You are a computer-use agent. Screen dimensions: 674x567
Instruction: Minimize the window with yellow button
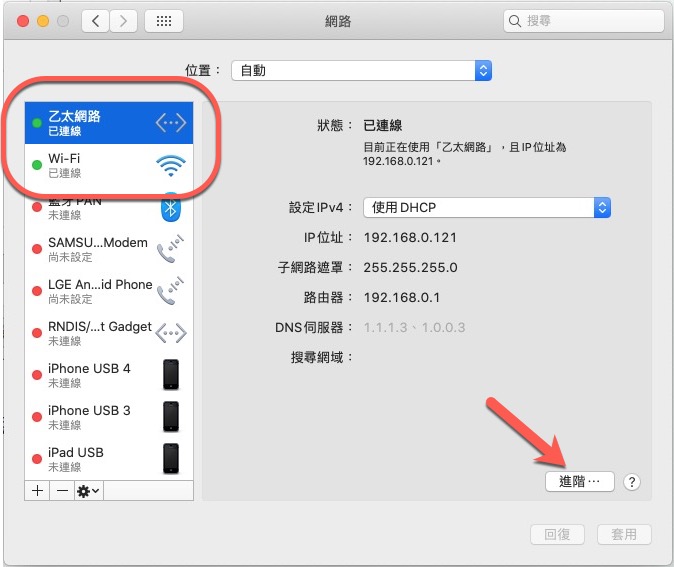pyautogui.click(x=43, y=21)
